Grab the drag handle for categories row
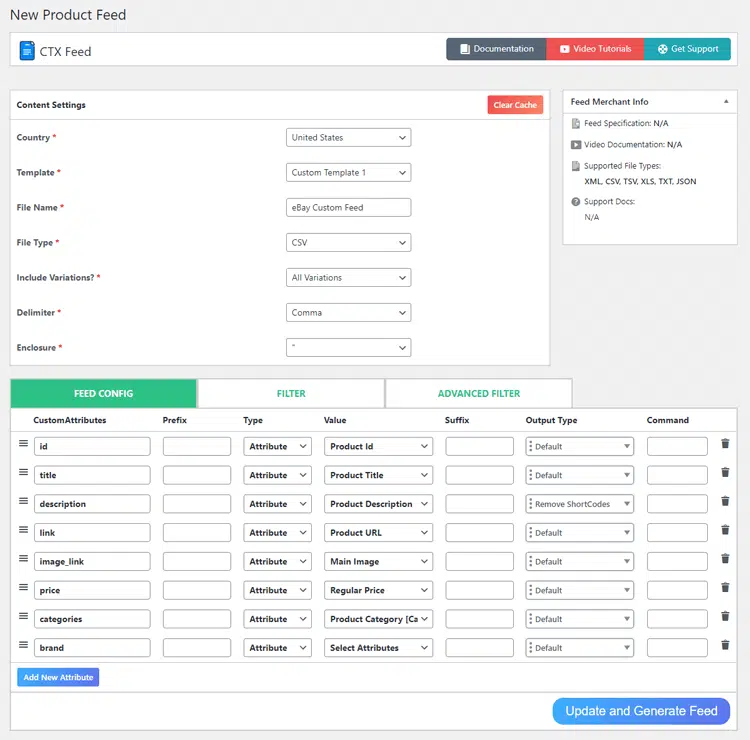Viewport: 750px width, 740px height. 23,616
